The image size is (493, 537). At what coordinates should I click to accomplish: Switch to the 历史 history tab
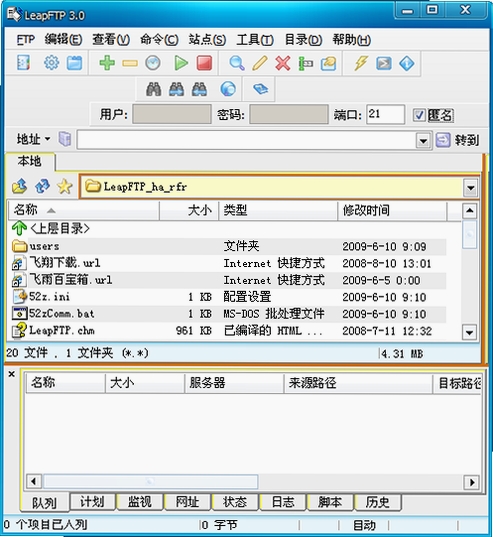[377, 502]
